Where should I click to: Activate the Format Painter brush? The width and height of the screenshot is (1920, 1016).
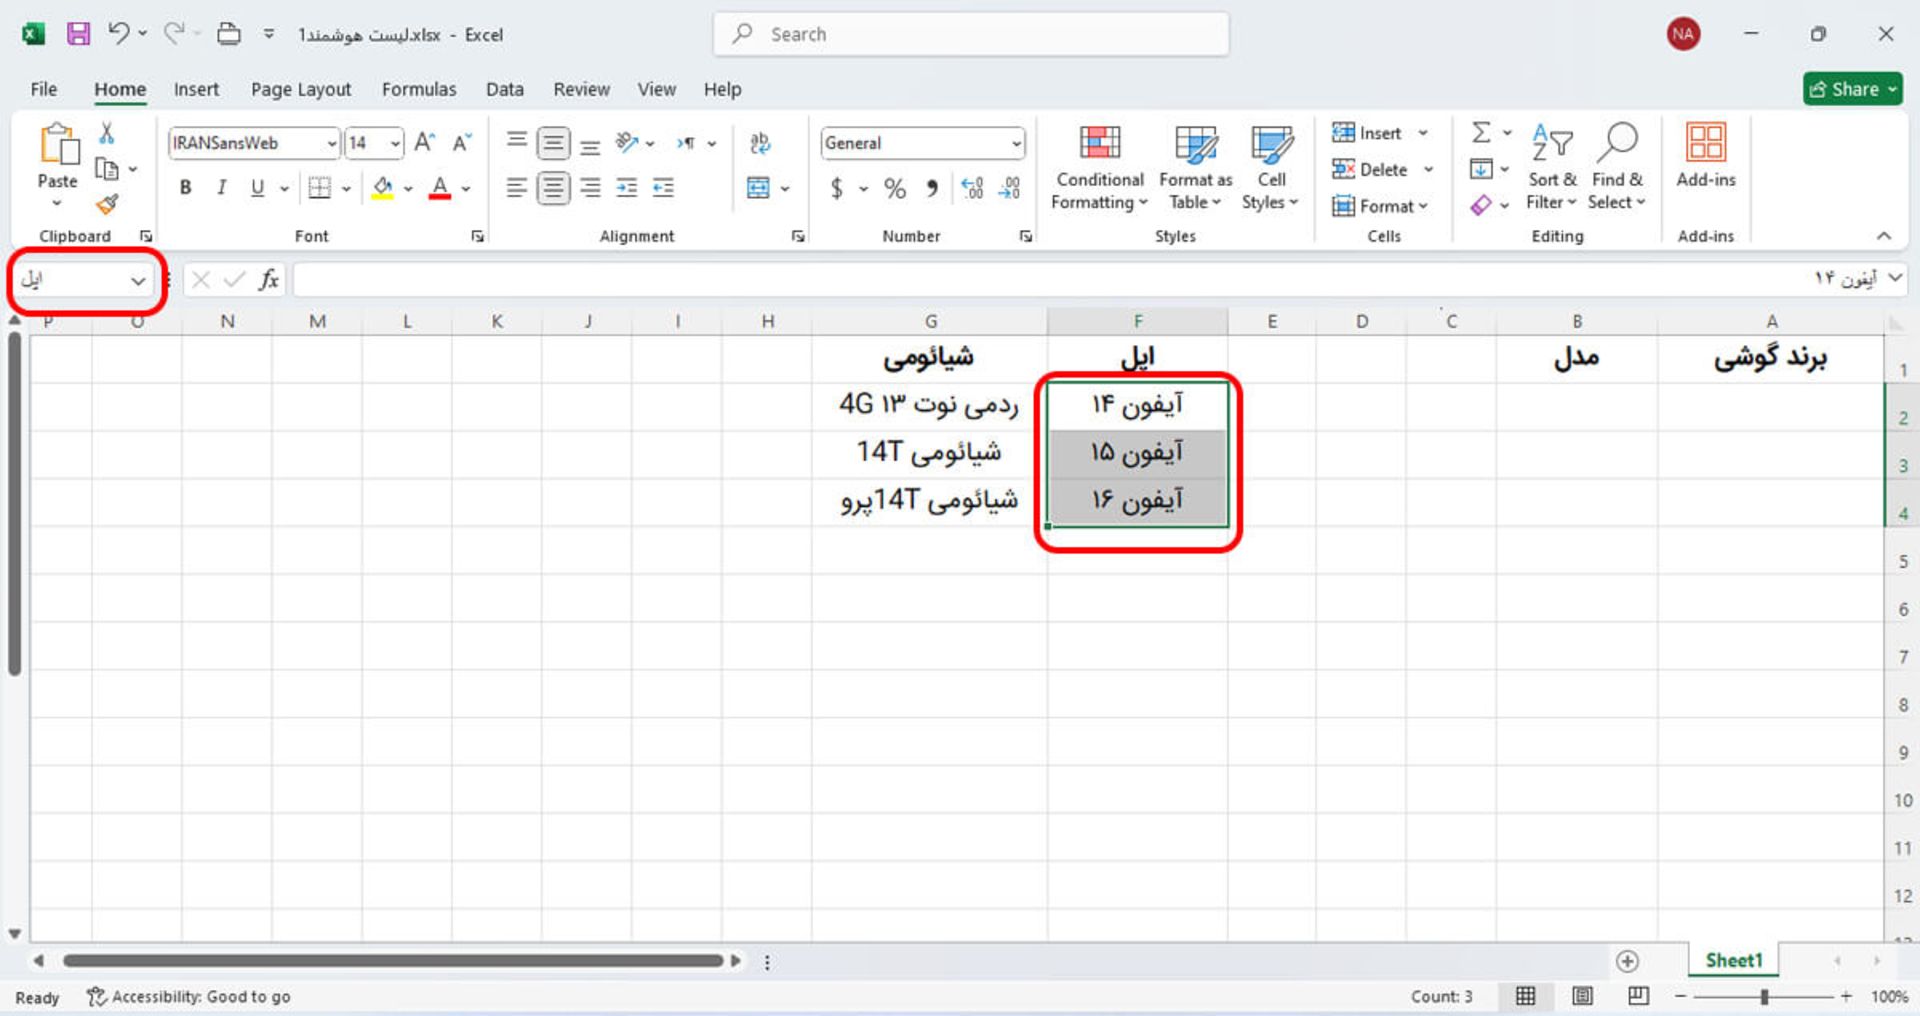[106, 204]
